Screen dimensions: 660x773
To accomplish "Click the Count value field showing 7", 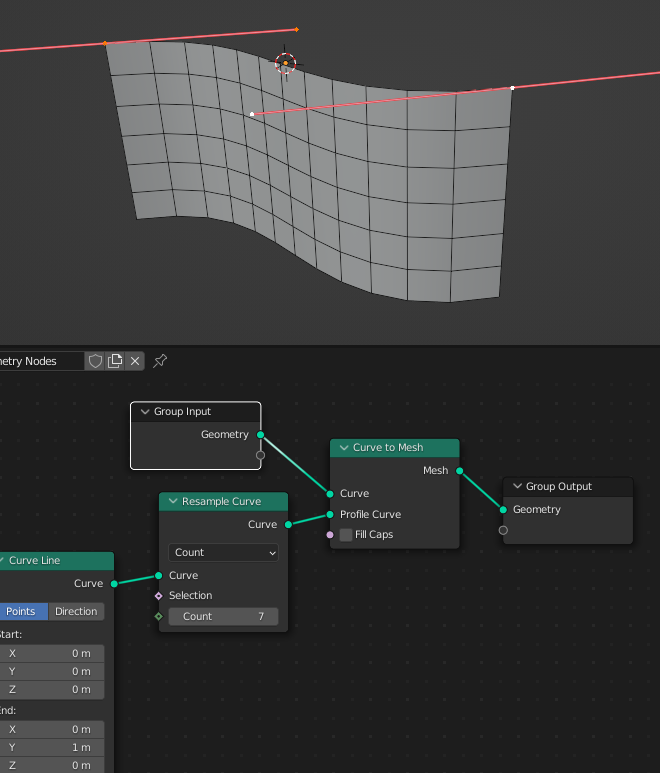I will [223, 617].
